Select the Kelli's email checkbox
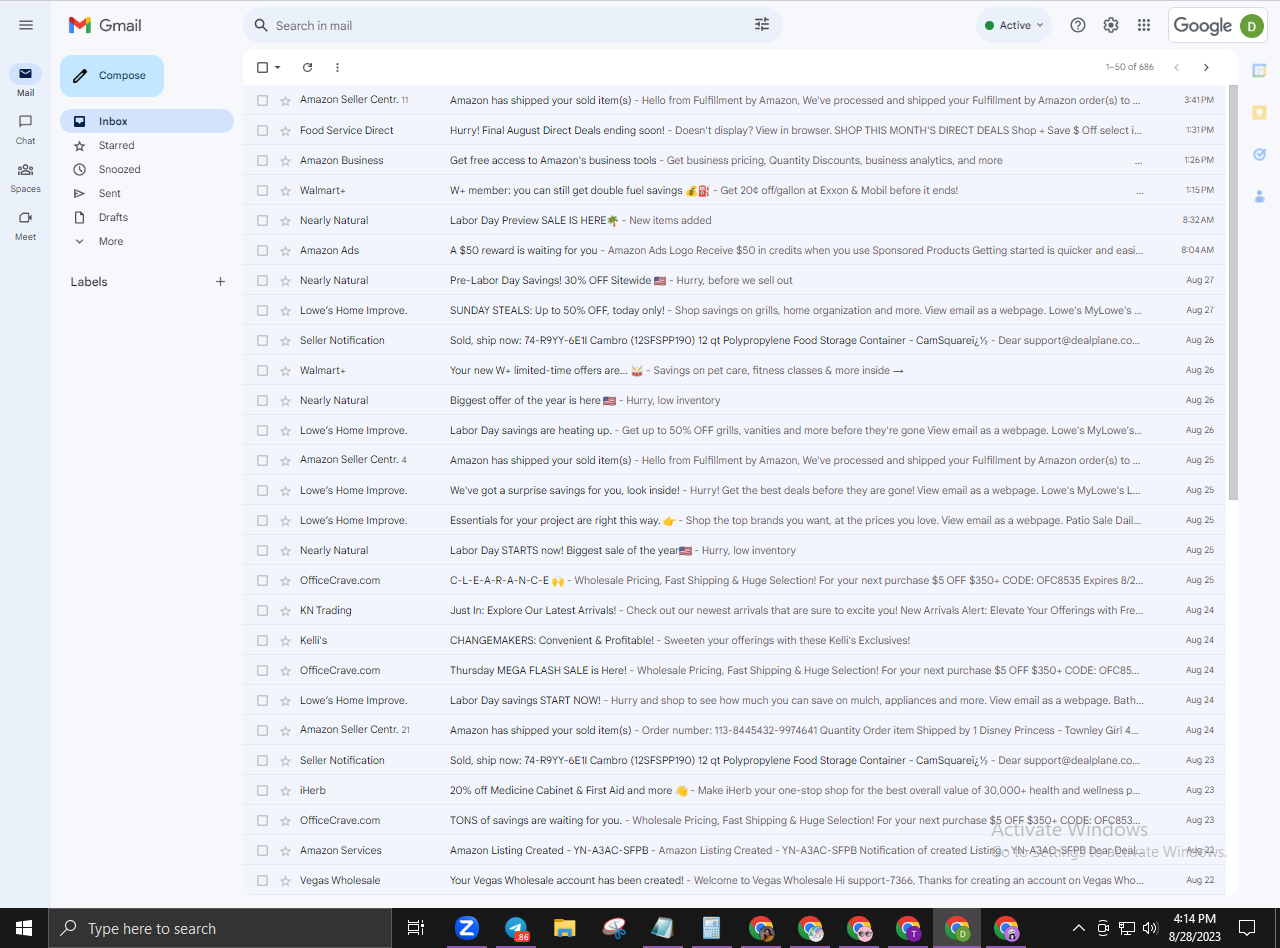Screen dimensions: 1280x948 [262, 640]
